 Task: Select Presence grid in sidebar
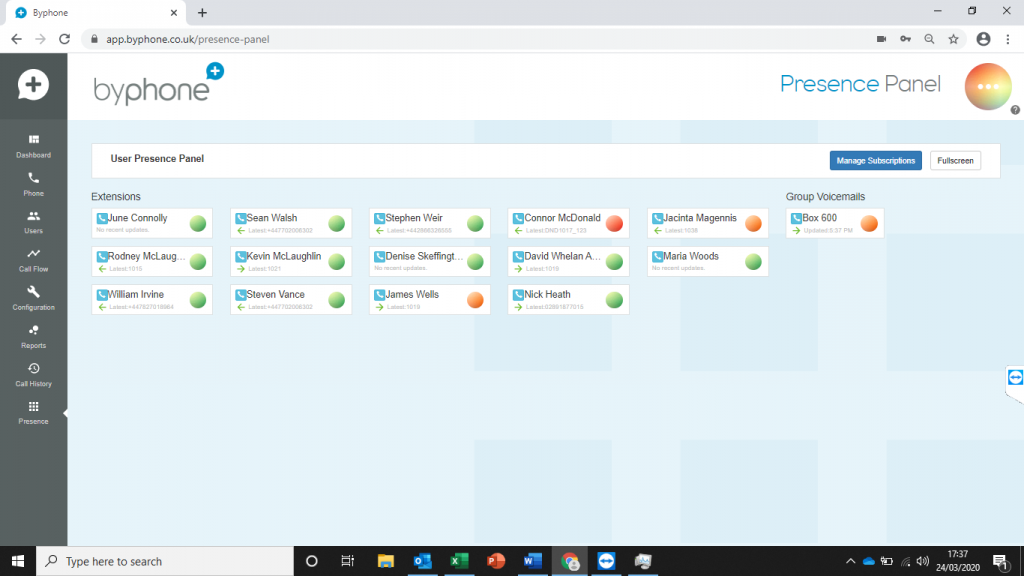[33, 413]
